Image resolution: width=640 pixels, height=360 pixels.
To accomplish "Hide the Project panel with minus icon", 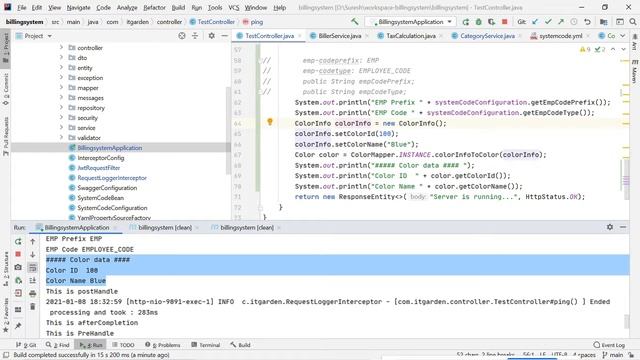I will [224, 36].
